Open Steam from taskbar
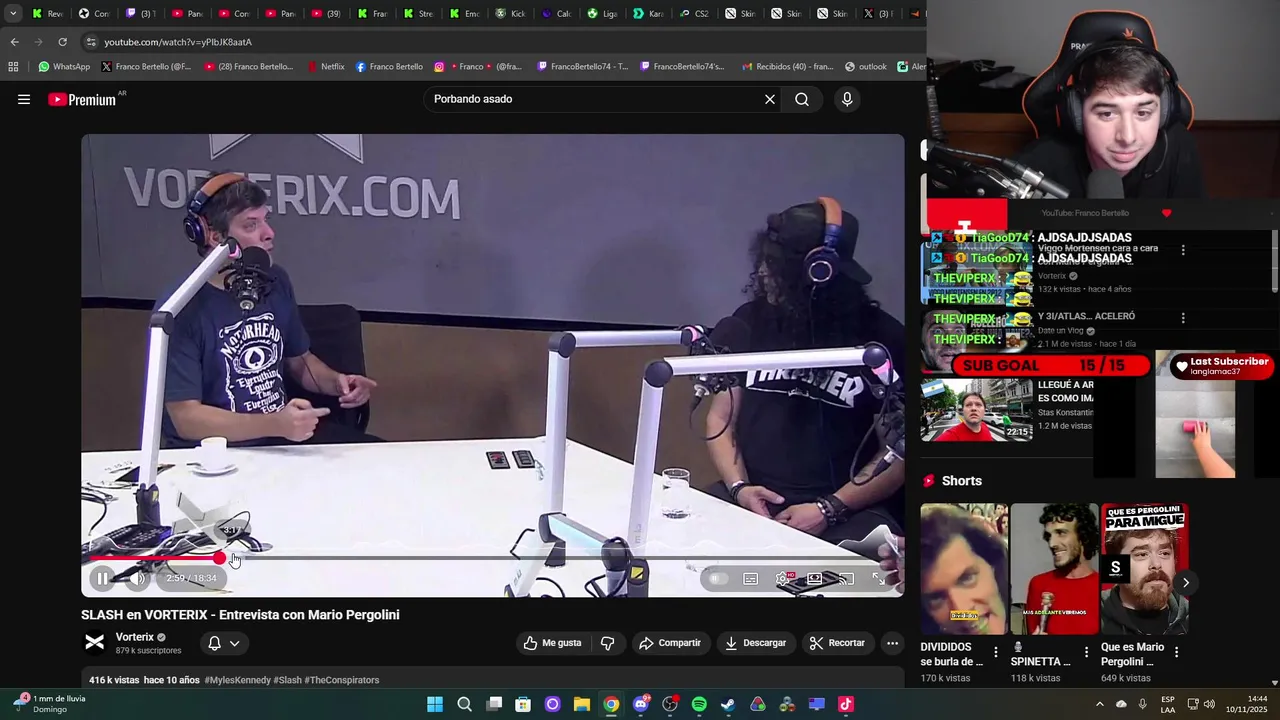Screen dimensions: 1280x720 [728, 704]
